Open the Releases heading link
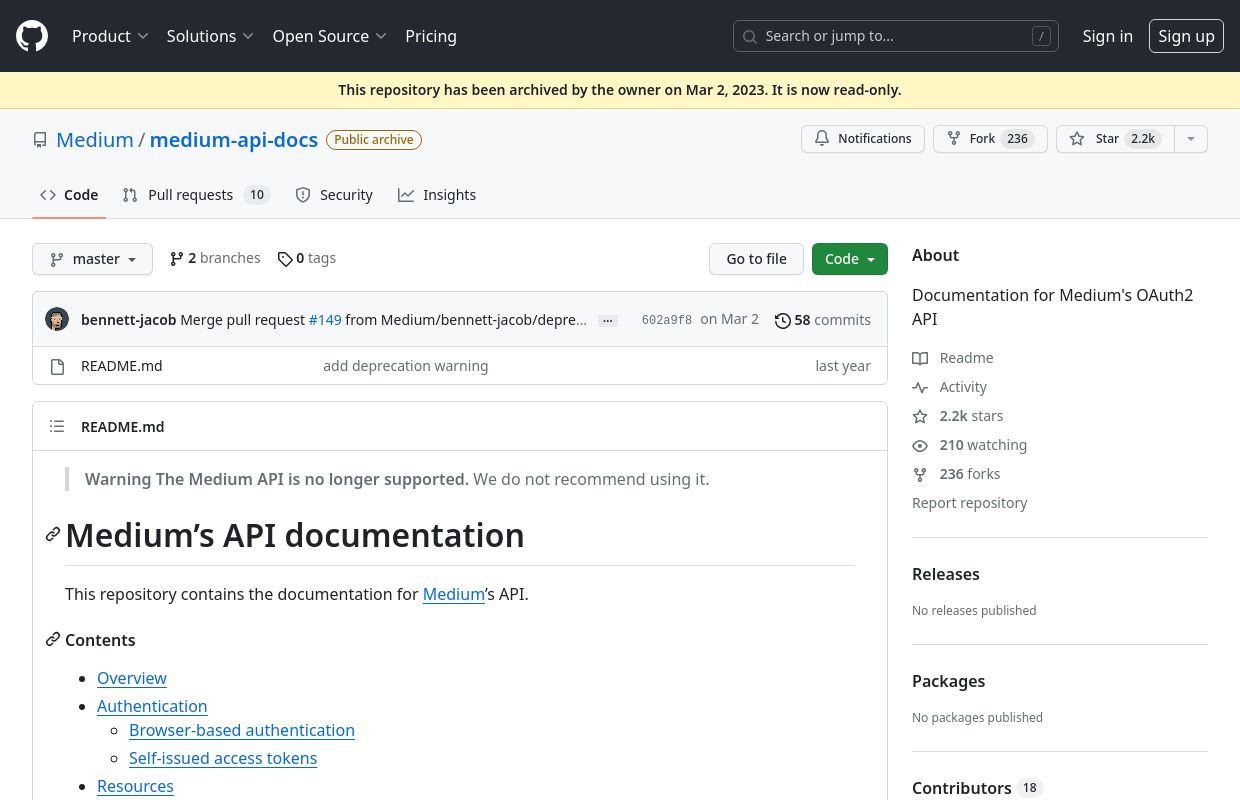The image size is (1240, 800). click(946, 574)
